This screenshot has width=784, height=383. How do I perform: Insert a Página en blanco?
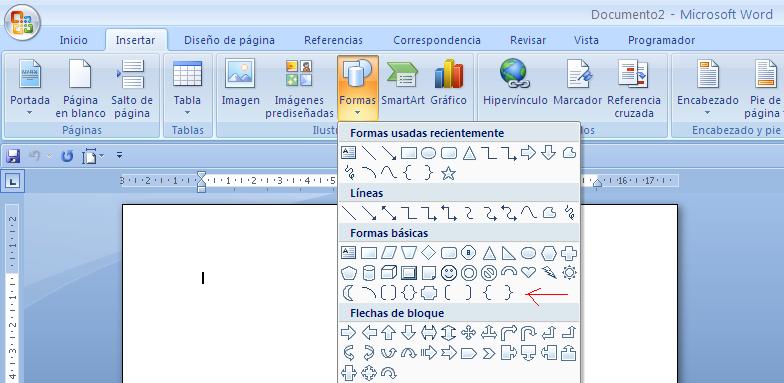click(x=80, y=88)
